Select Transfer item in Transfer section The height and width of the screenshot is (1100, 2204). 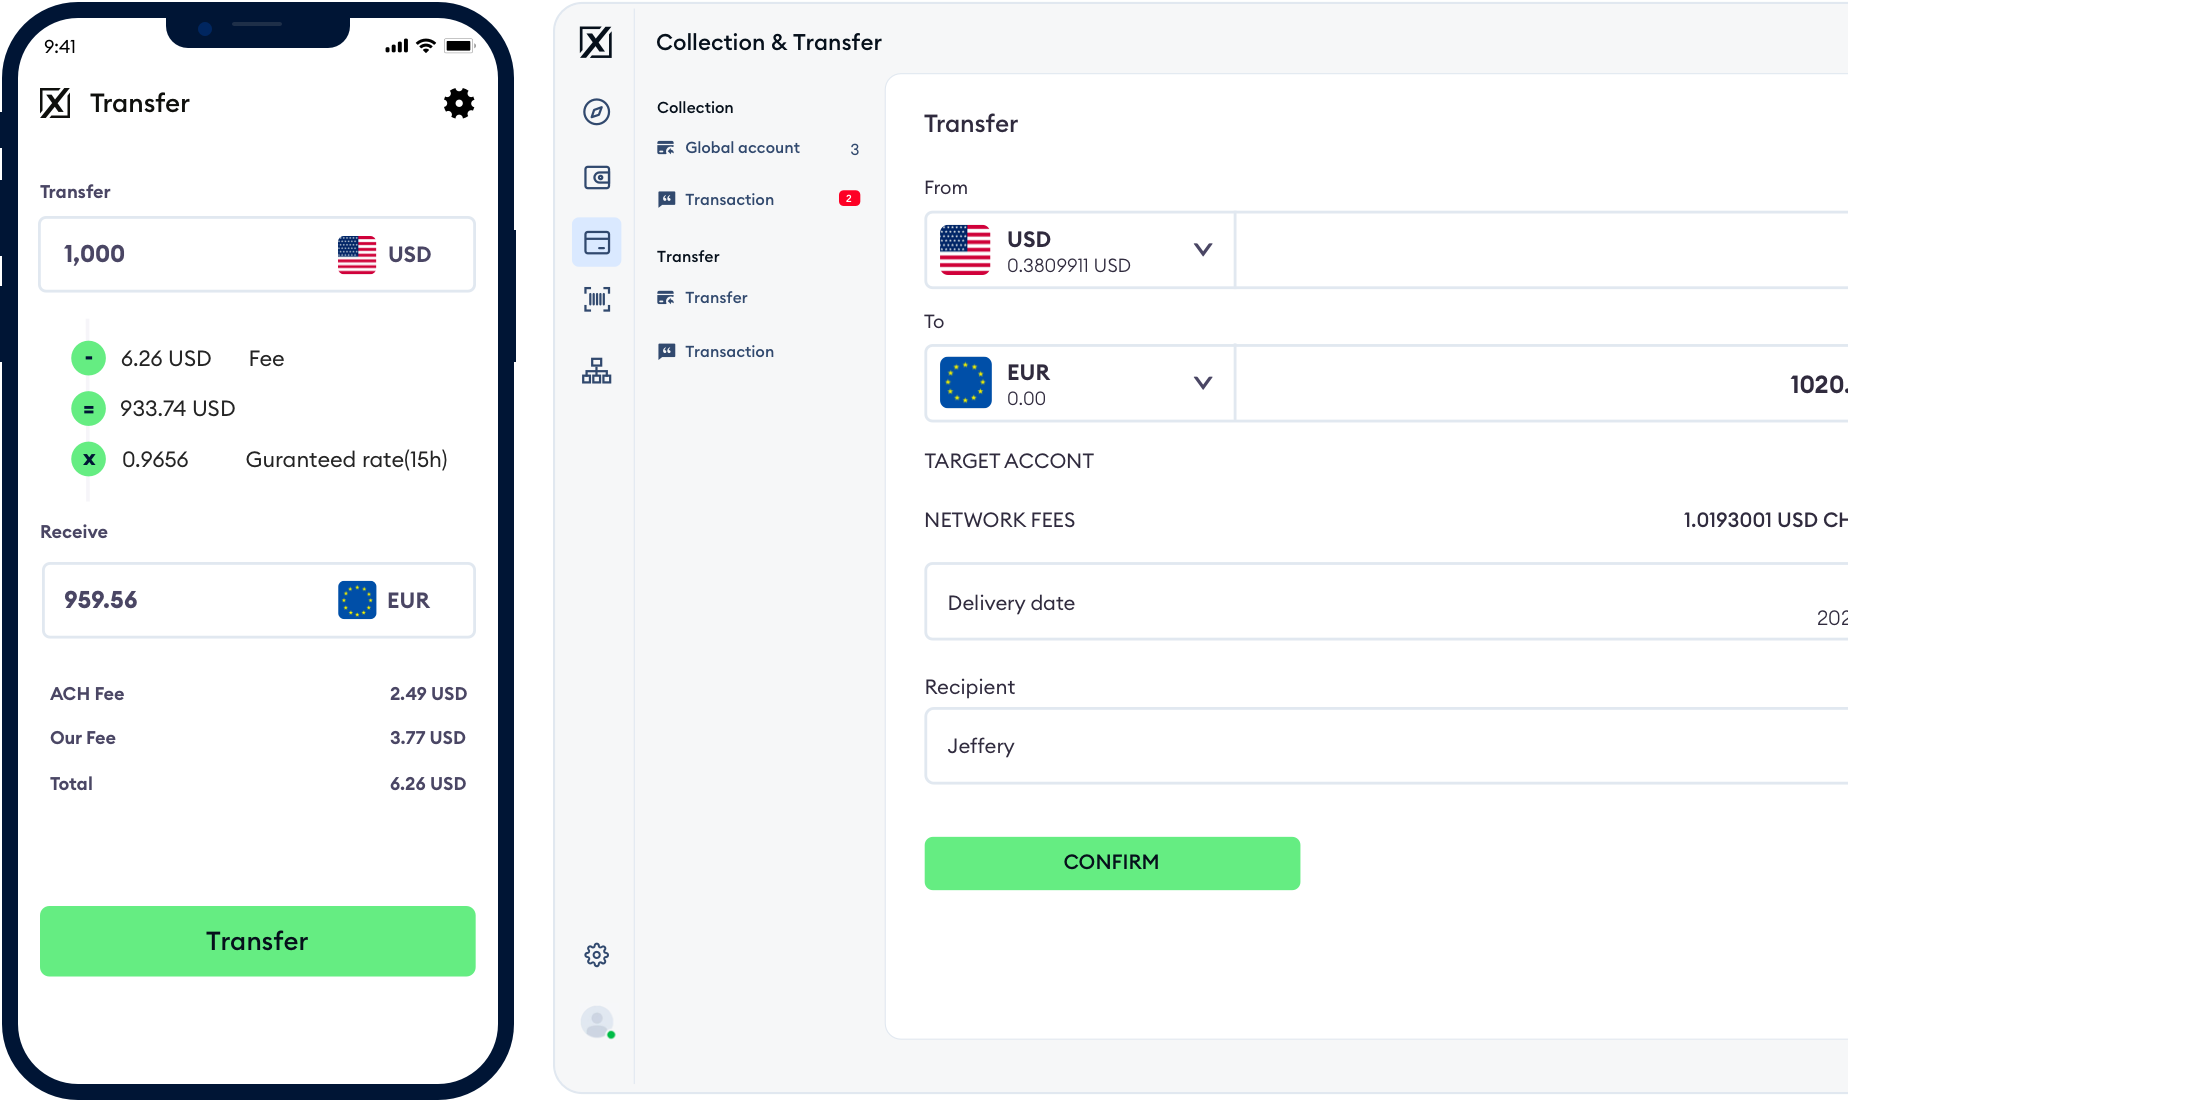coord(715,298)
